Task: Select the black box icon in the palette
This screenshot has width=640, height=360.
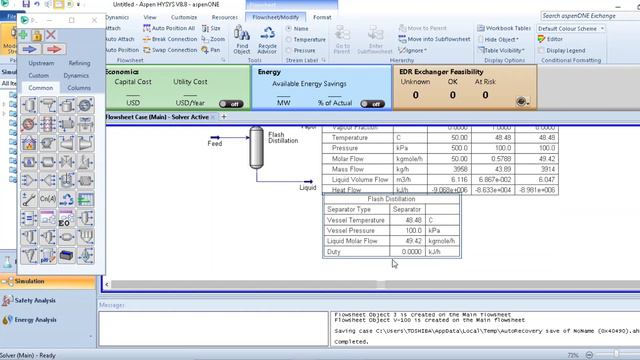Action: point(67,256)
